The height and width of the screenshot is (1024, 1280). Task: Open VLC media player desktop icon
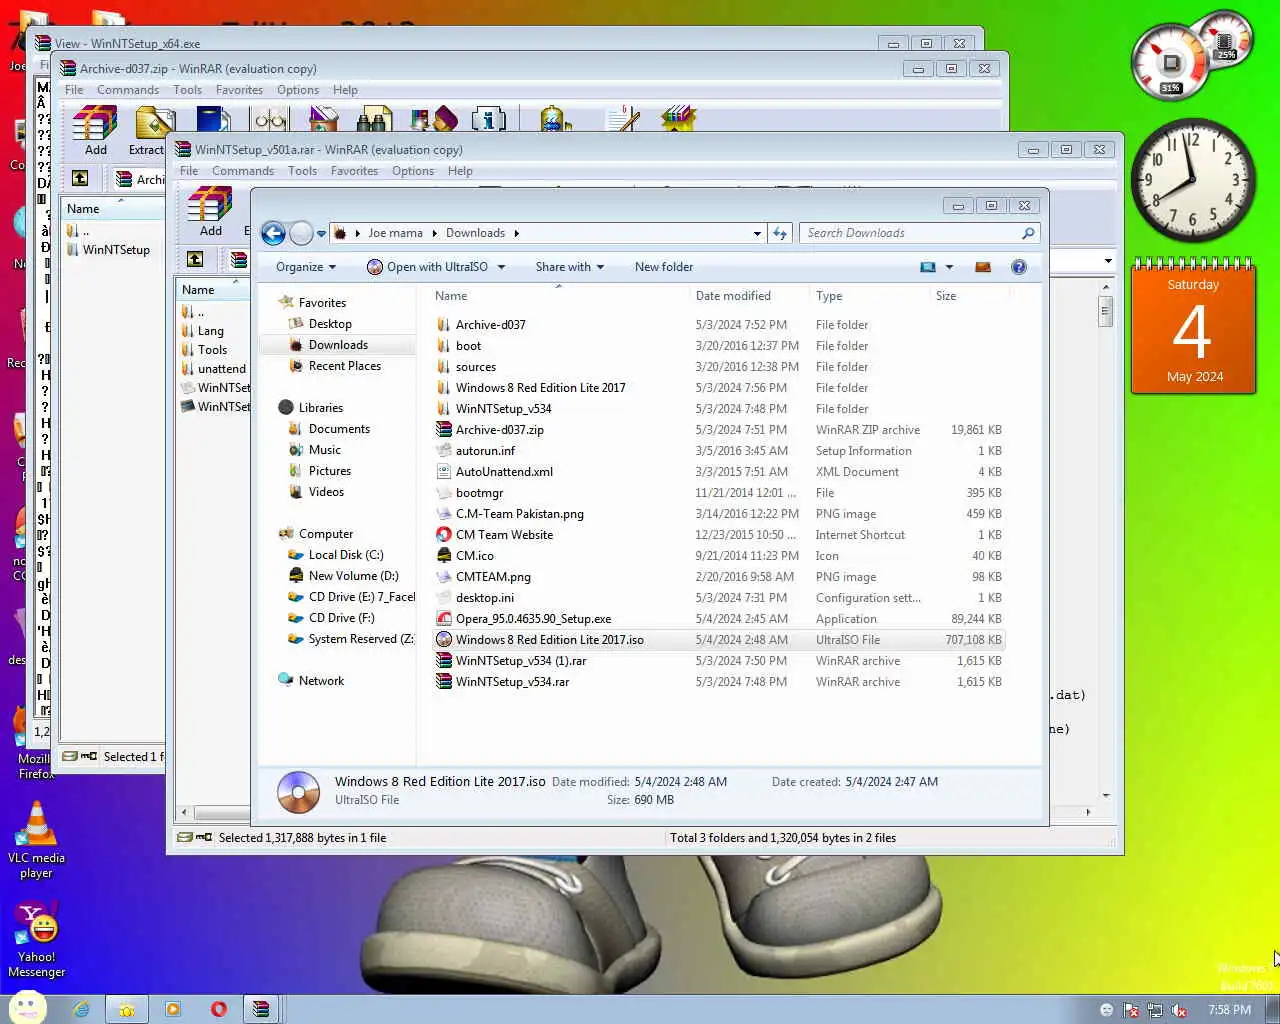[x=36, y=840]
